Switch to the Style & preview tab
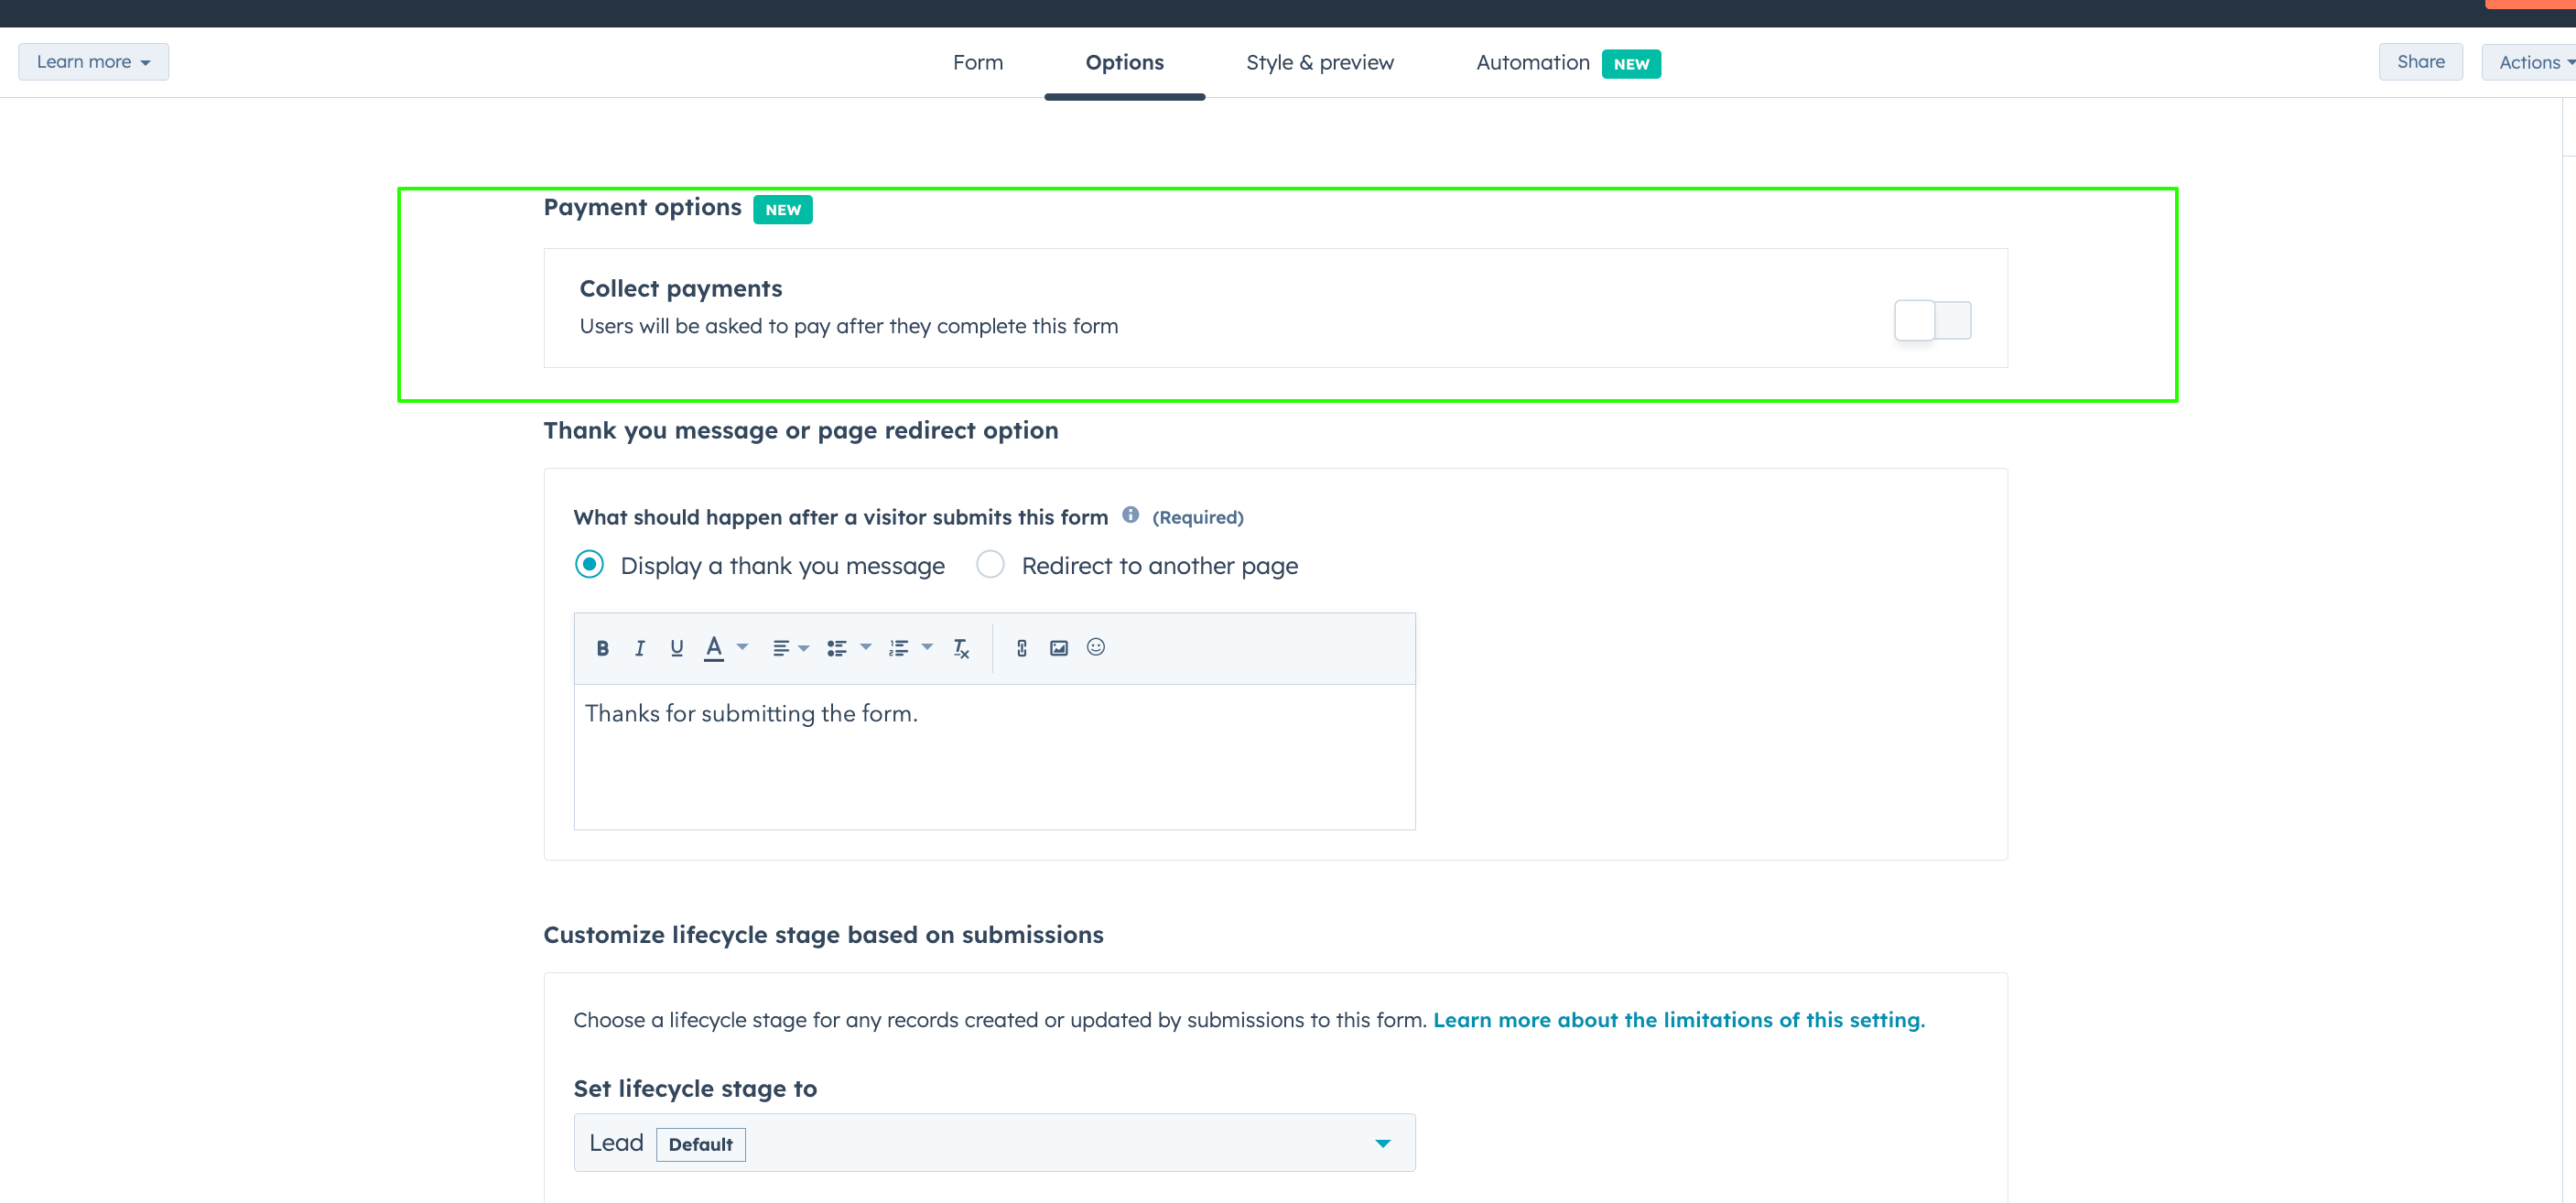 click(x=1320, y=62)
